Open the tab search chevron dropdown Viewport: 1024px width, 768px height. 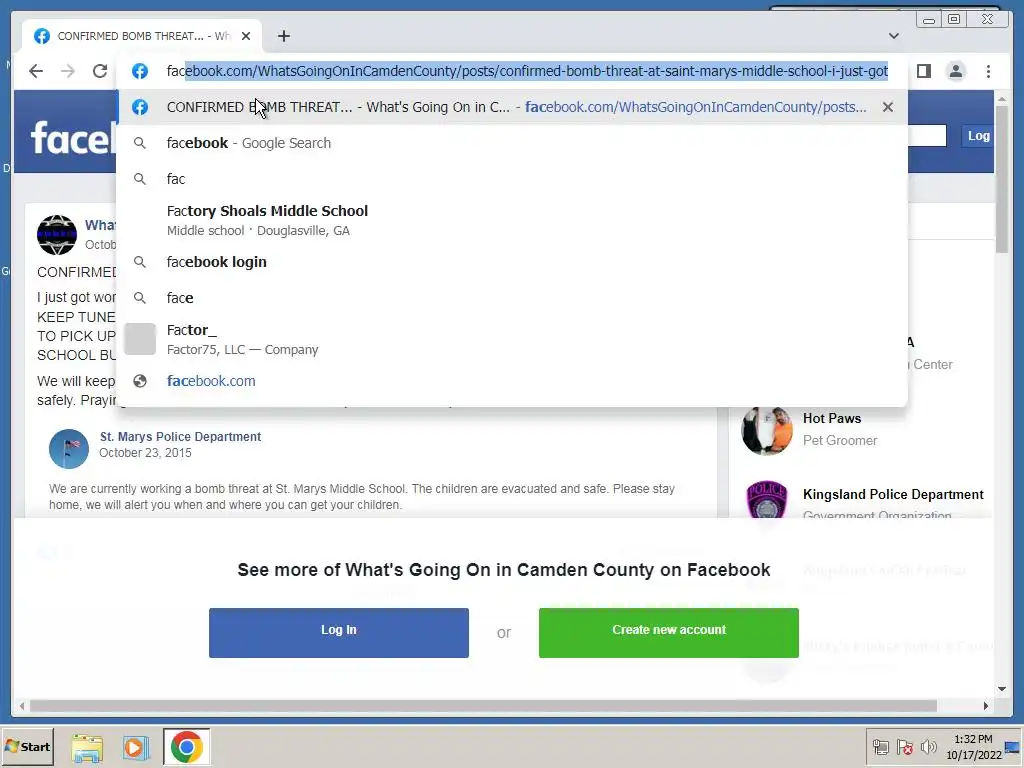pos(894,36)
